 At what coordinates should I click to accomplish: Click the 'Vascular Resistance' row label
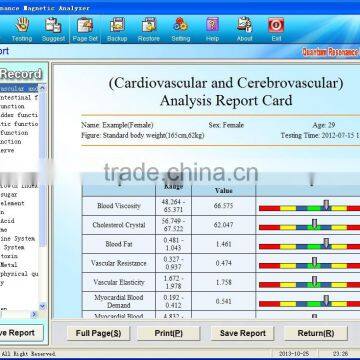119,263
